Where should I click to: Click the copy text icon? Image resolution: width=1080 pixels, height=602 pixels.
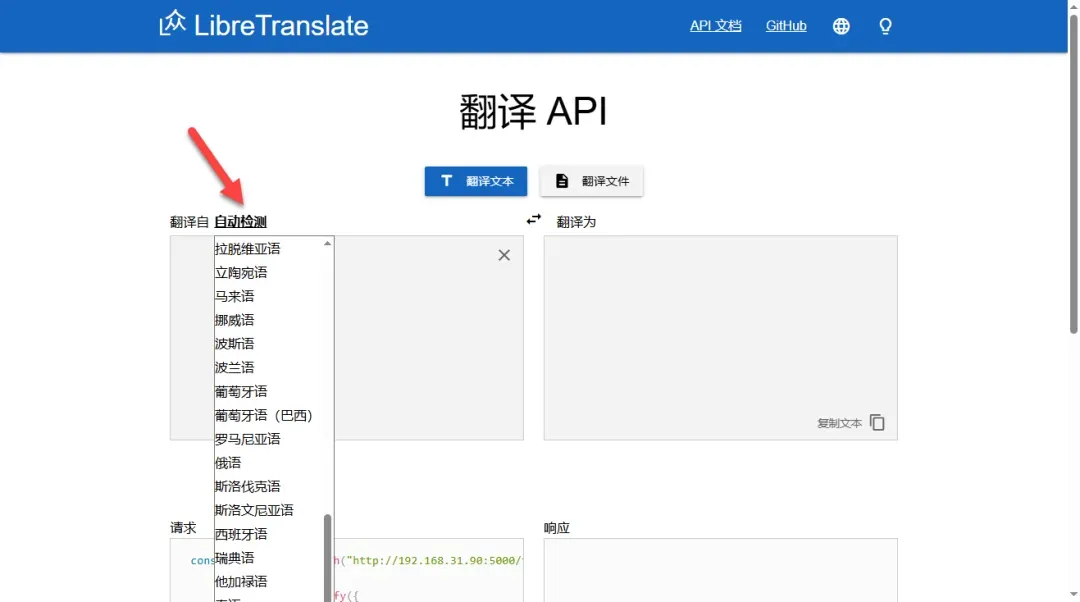click(877, 423)
